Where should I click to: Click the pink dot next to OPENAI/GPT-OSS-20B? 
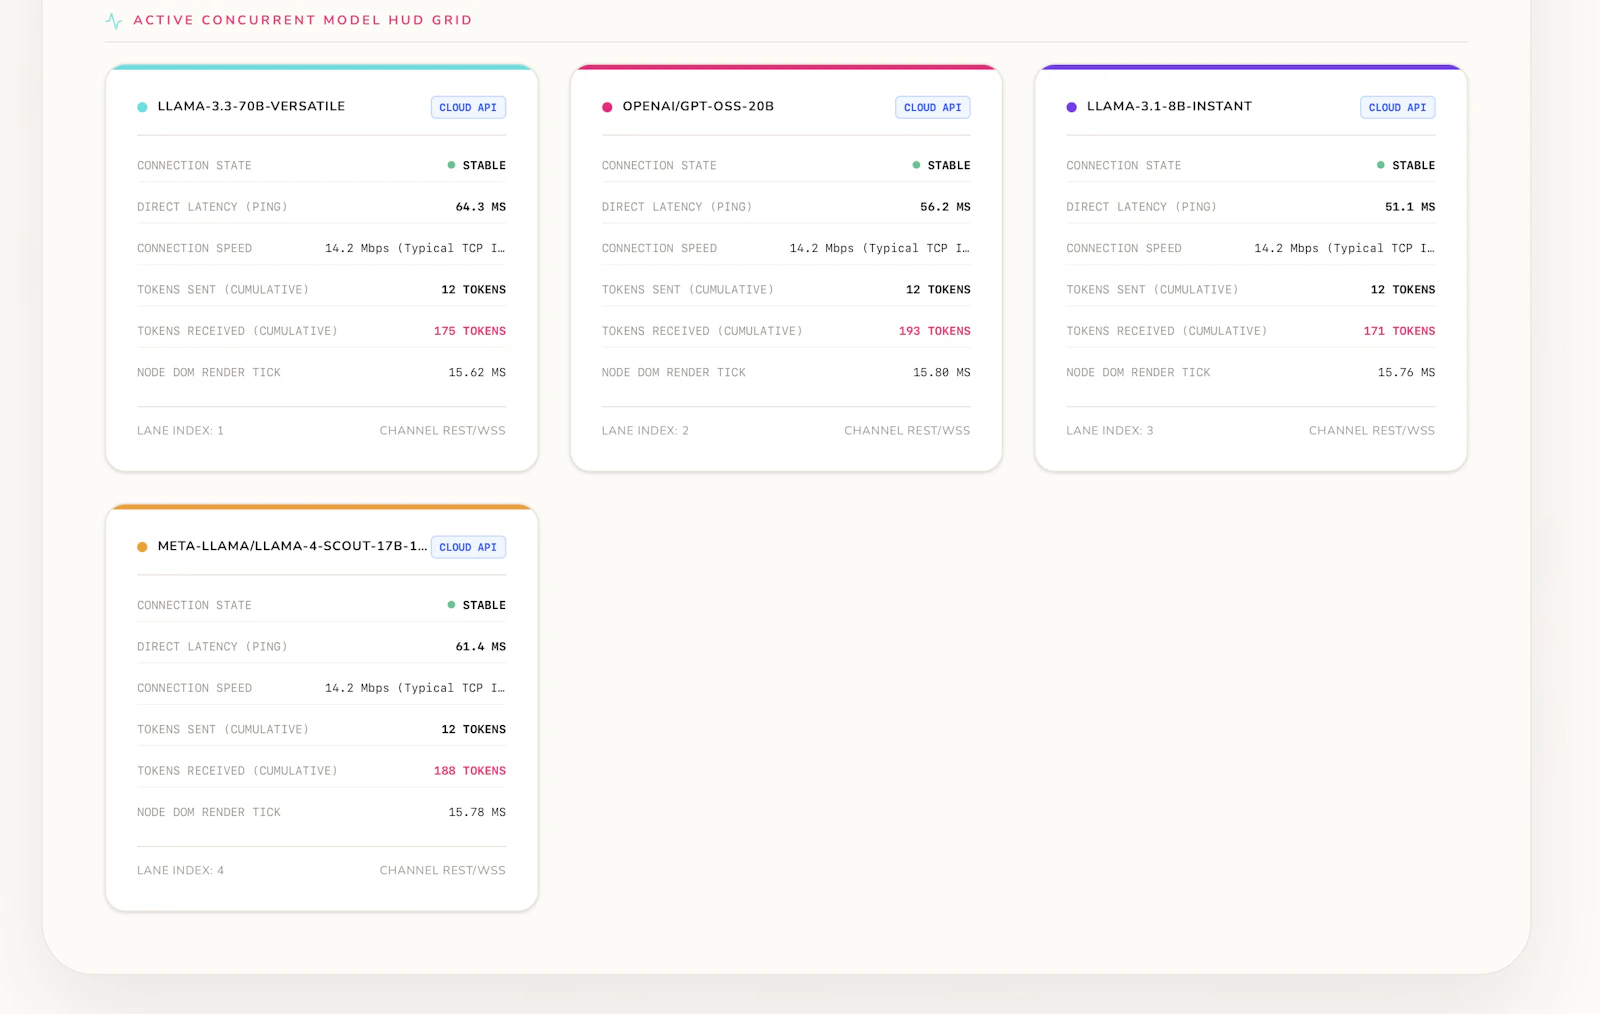(x=607, y=107)
